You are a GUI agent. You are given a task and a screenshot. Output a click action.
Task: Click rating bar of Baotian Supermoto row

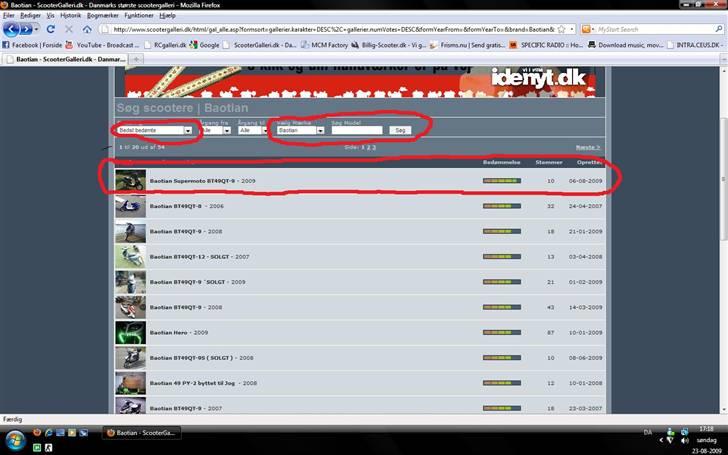pyautogui.click(x=502, y=181)
